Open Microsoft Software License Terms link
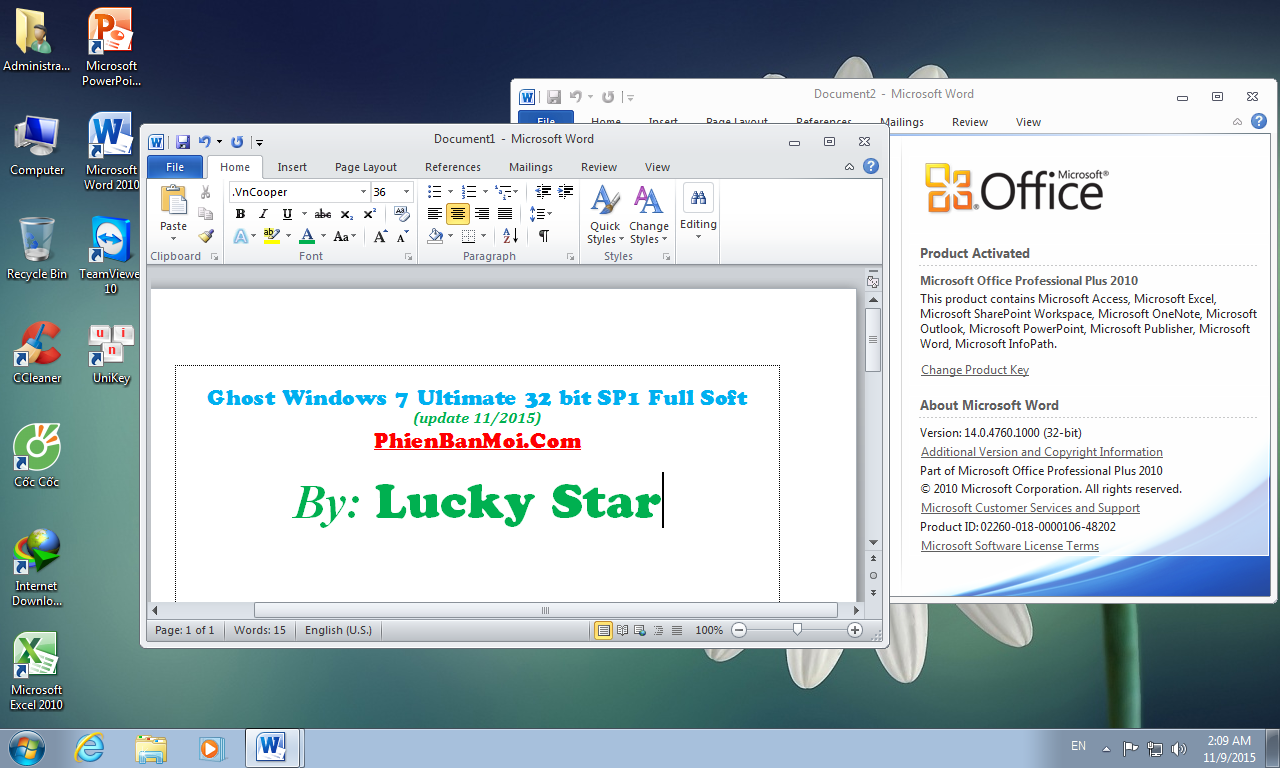This screenshot has width=1280, height=768. coord(1010,546)
